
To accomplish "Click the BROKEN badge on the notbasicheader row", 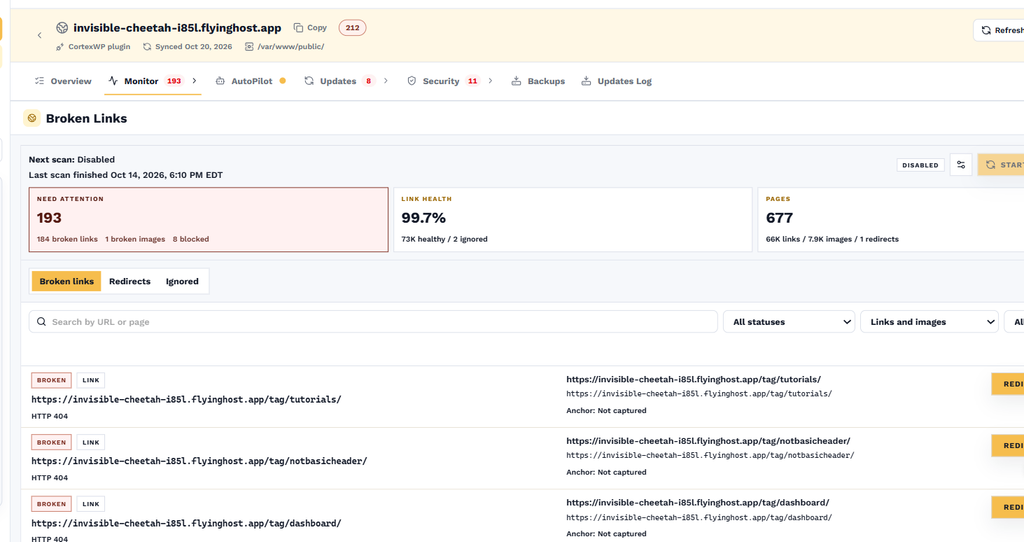I will pyautogui.click(x=51, y=442).
